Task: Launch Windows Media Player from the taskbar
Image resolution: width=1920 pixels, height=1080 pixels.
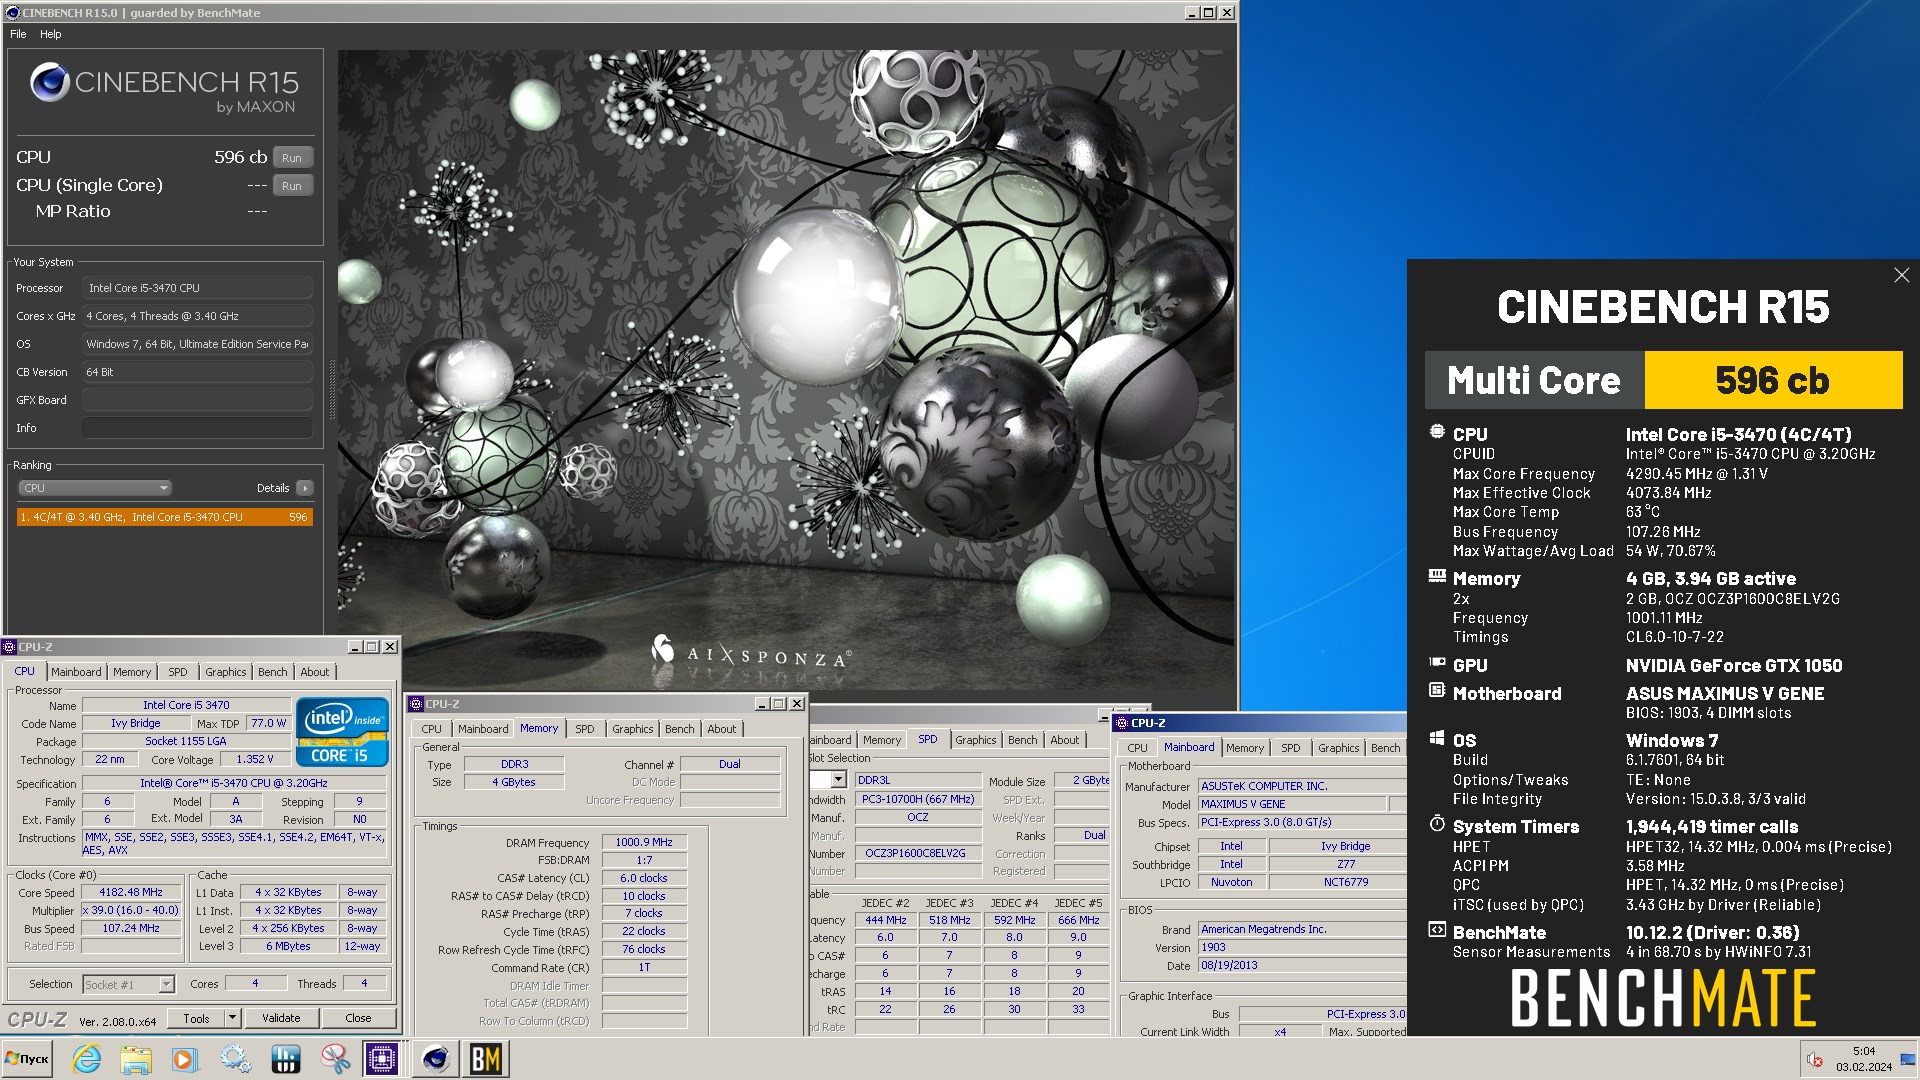Action: 184,1059
